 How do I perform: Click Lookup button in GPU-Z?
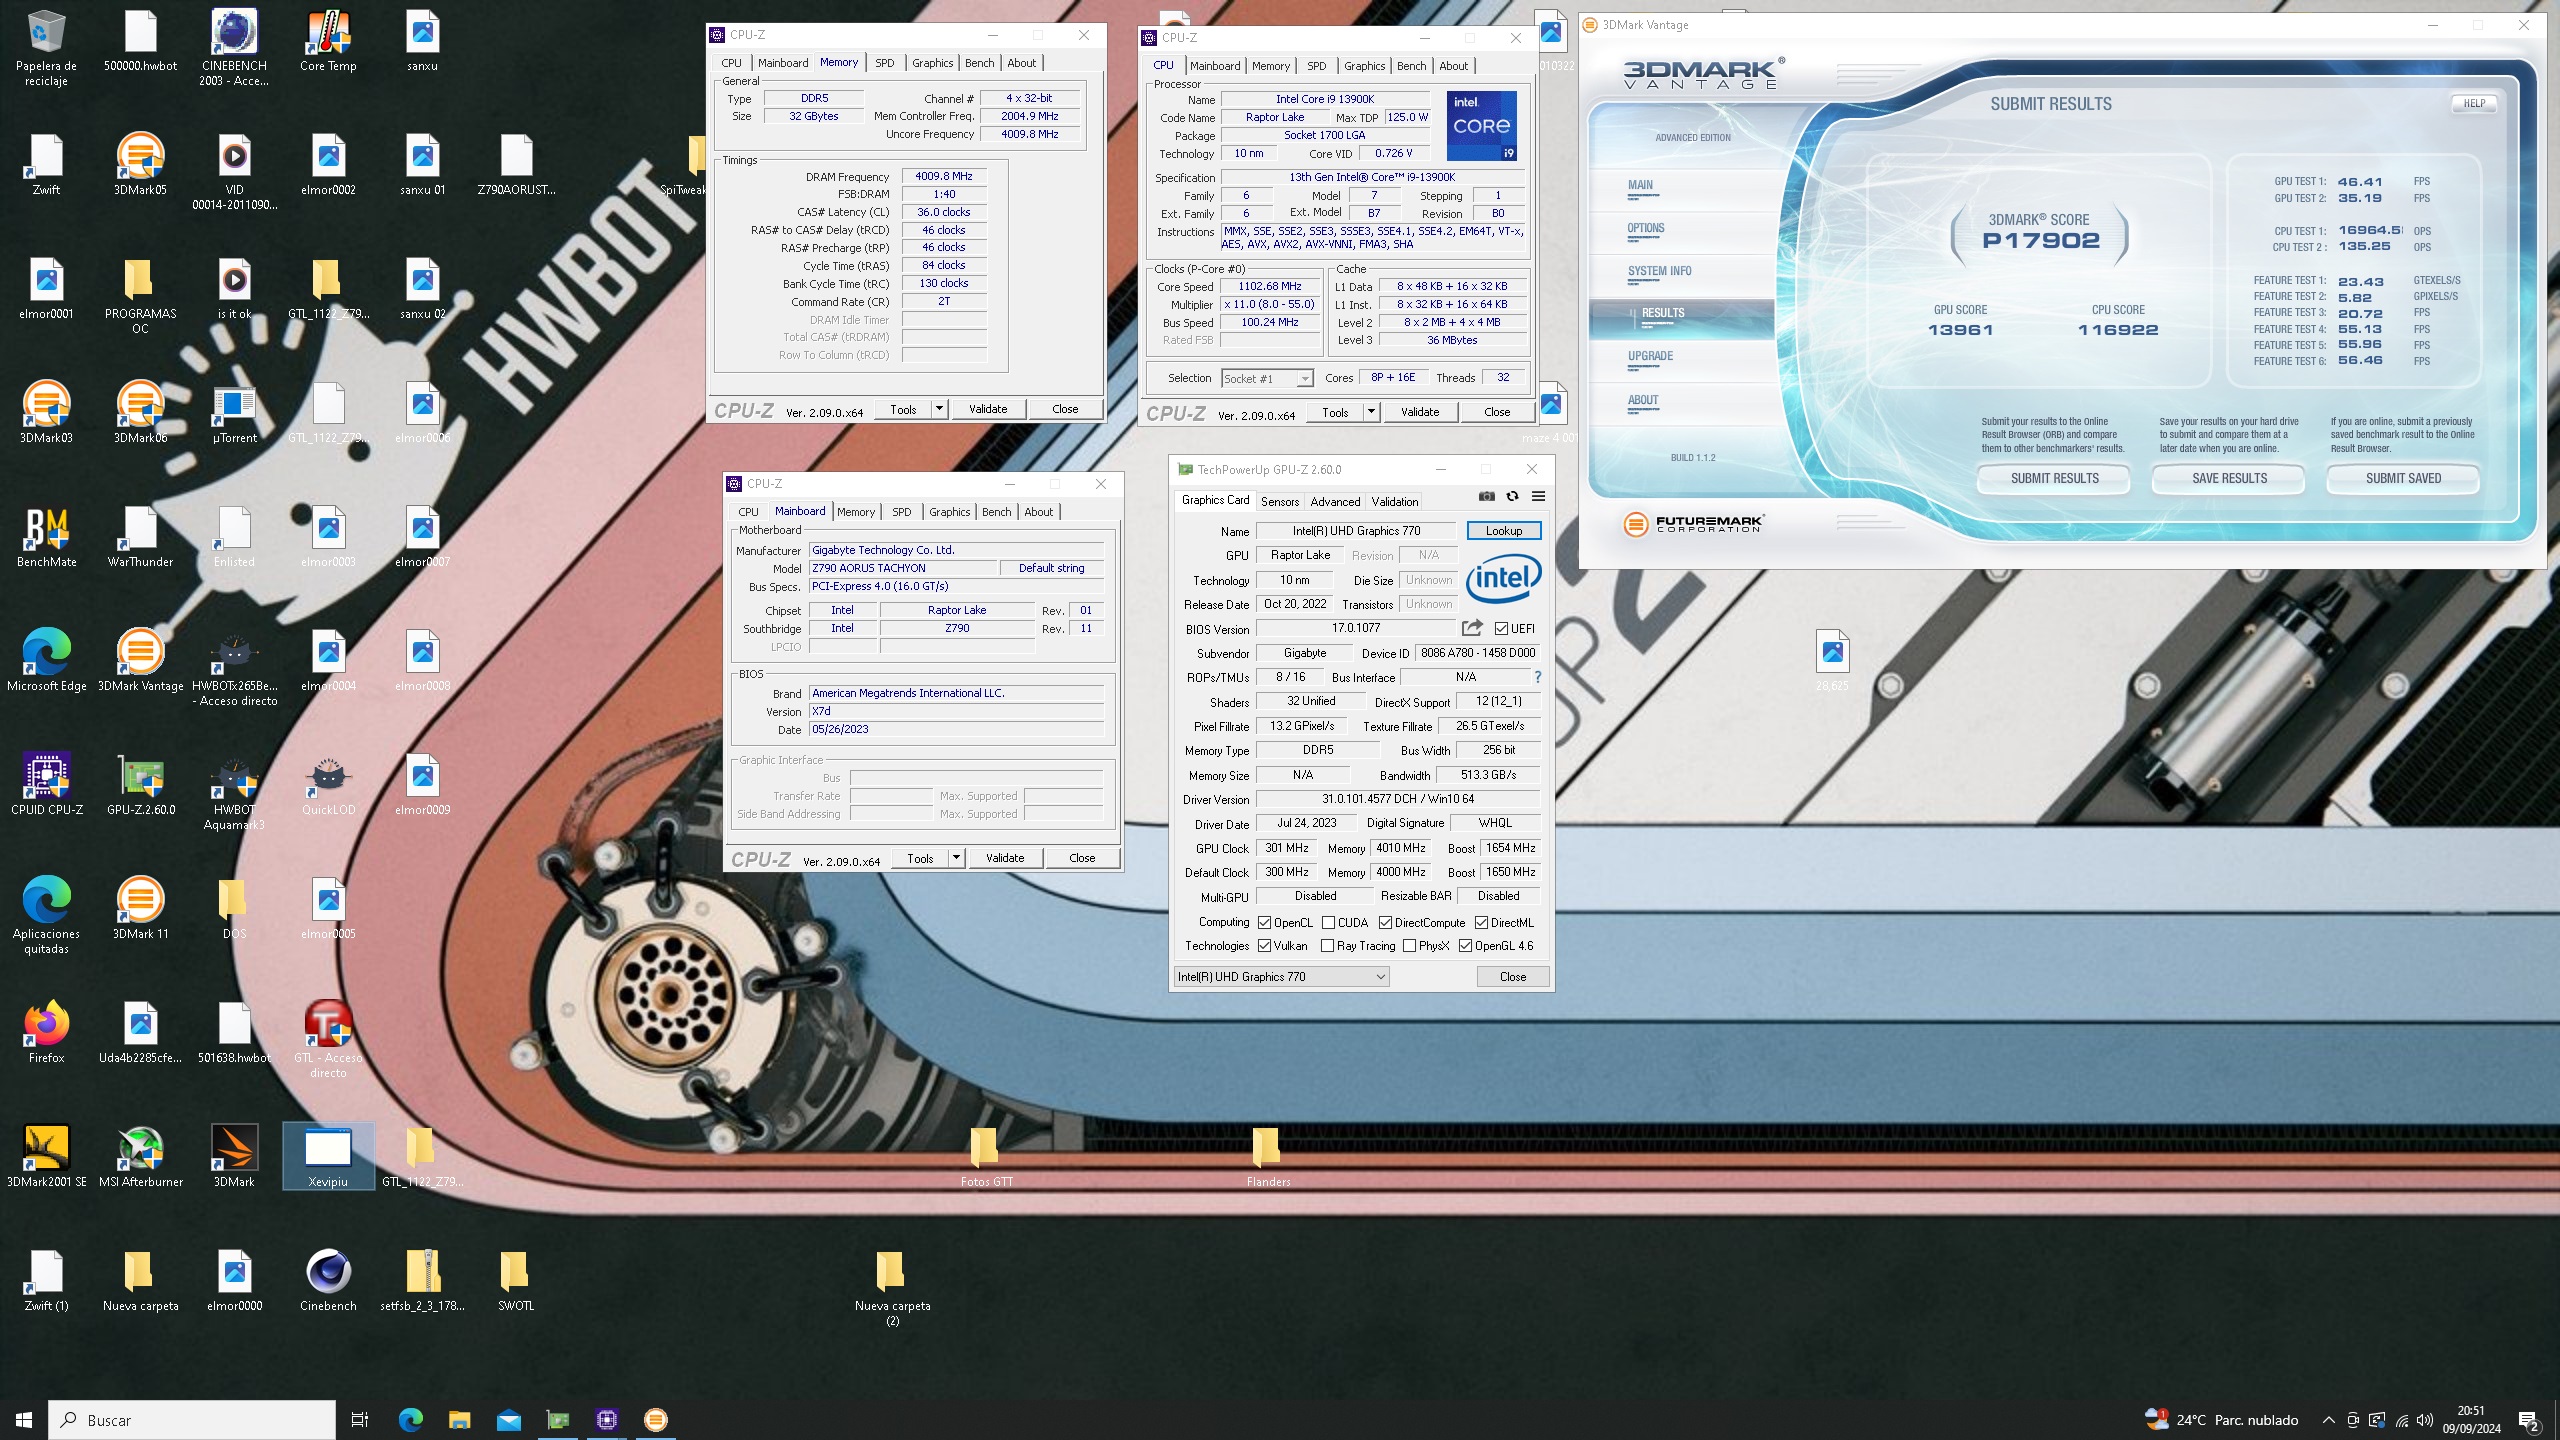tap(1504, 531)
